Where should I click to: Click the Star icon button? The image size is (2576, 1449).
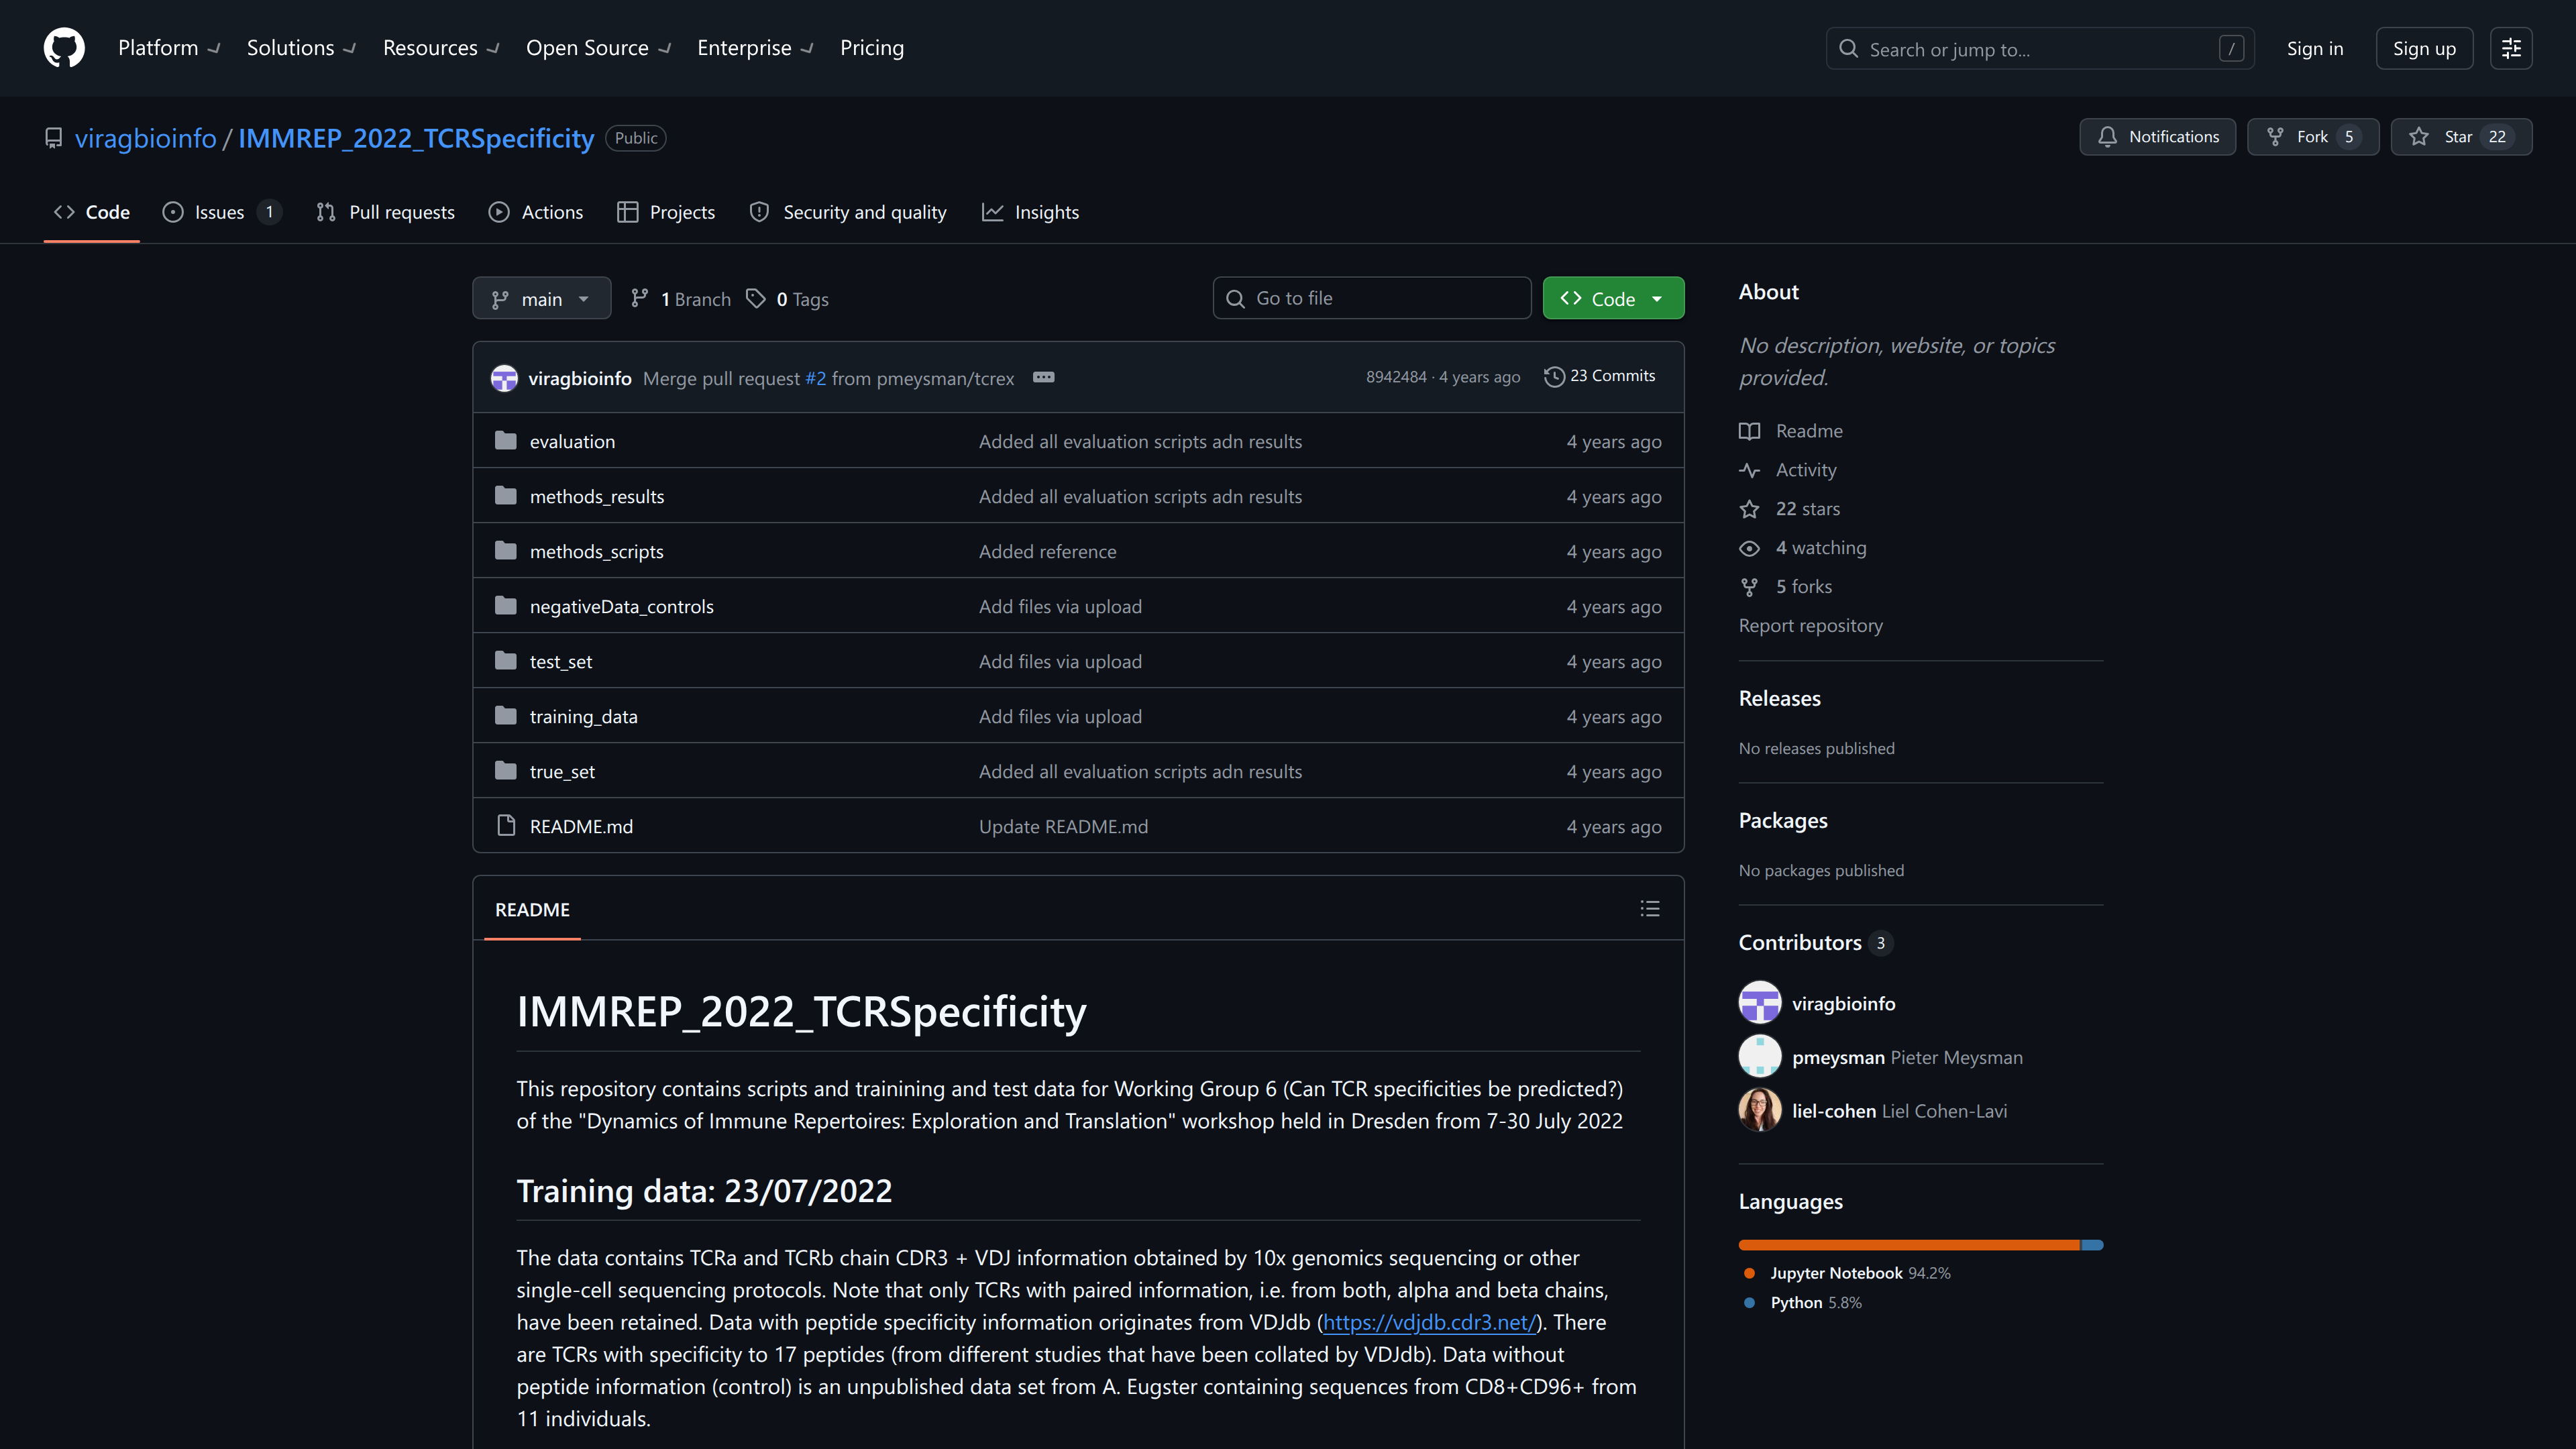(2419, 137)
